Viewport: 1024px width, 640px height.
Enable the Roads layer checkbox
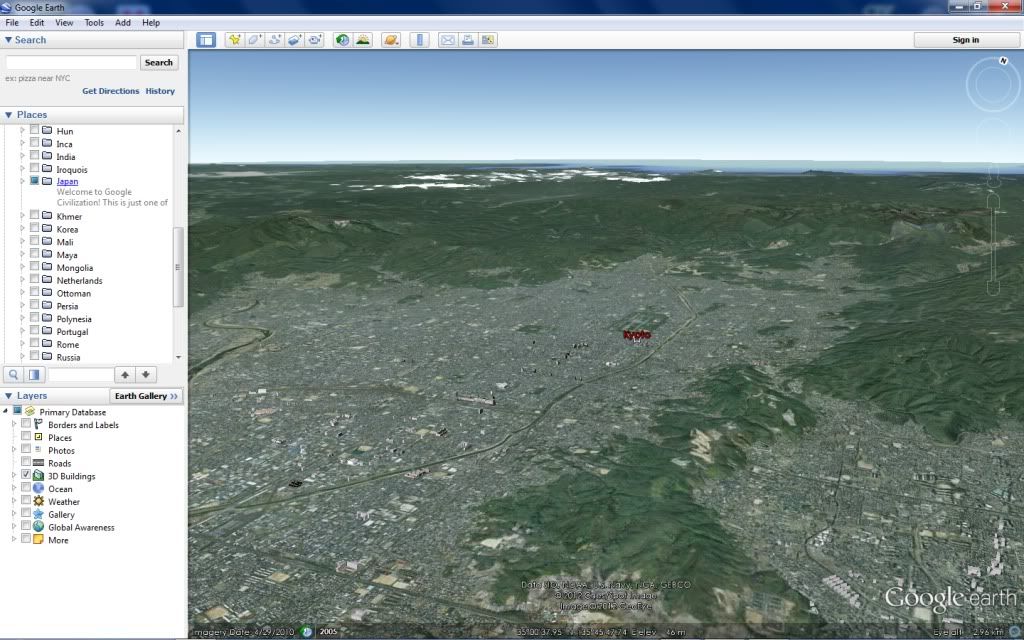[25, 462]
